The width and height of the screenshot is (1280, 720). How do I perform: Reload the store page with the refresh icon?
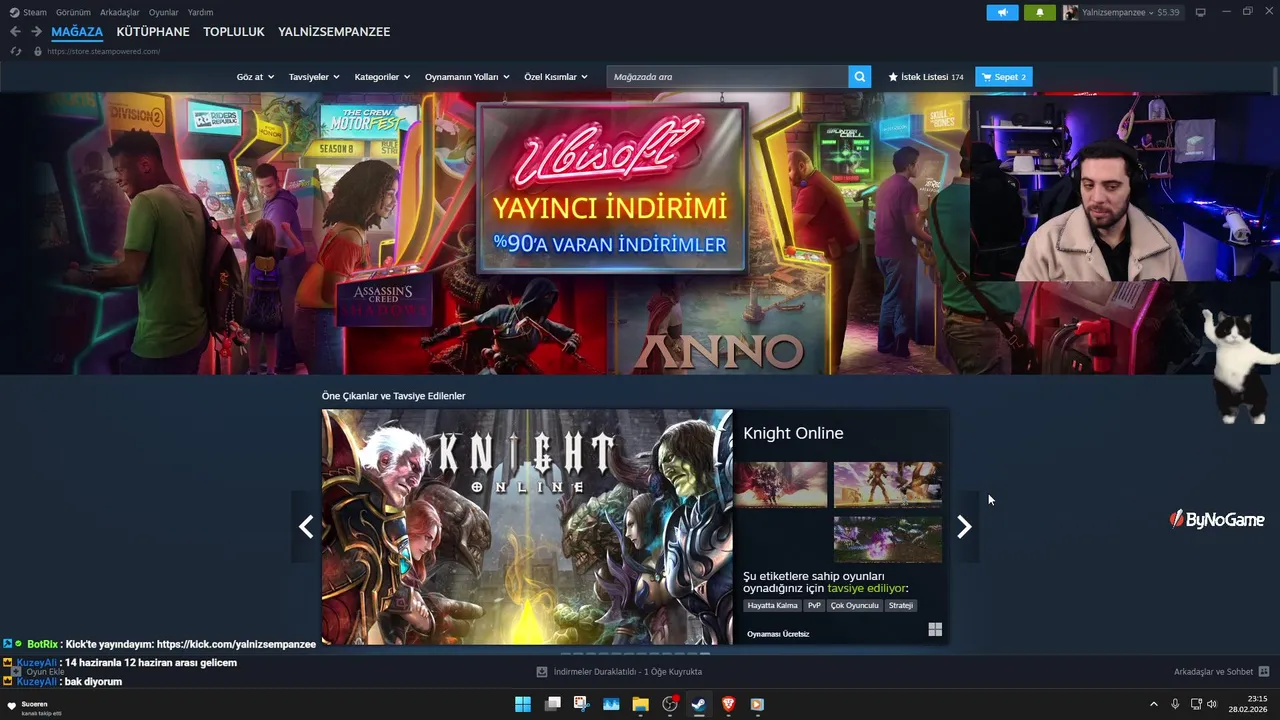point(15,51)
